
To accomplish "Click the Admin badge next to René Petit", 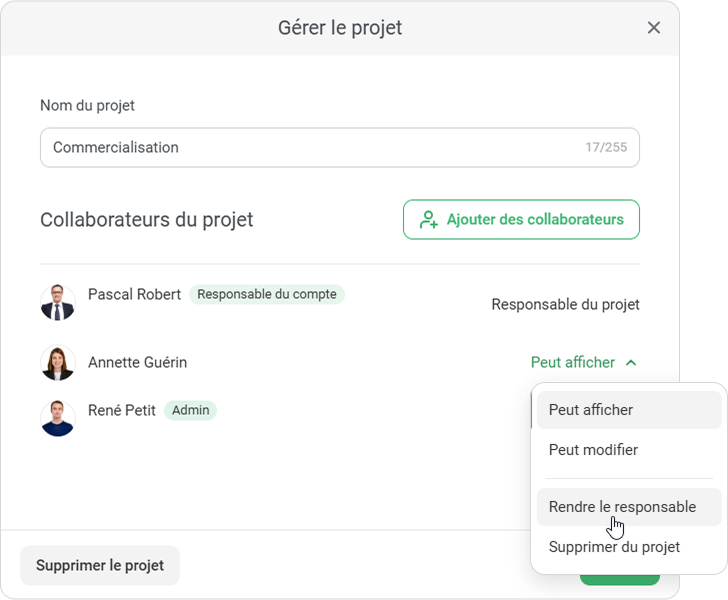I will pyautogui.click(x=190, y=410).
